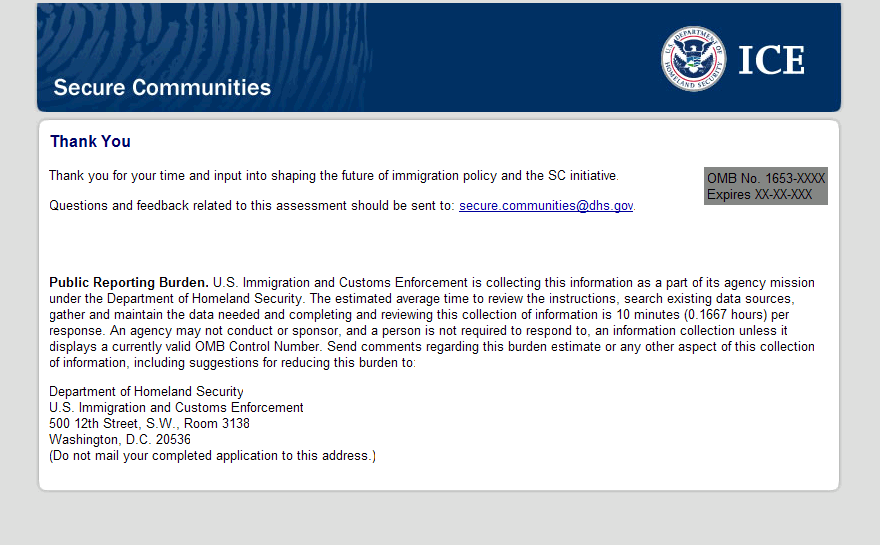Image resolution: width=880 pixels, height=545 pixels.
Task: Click the Secure Communities header title
Action: (162, 87)
